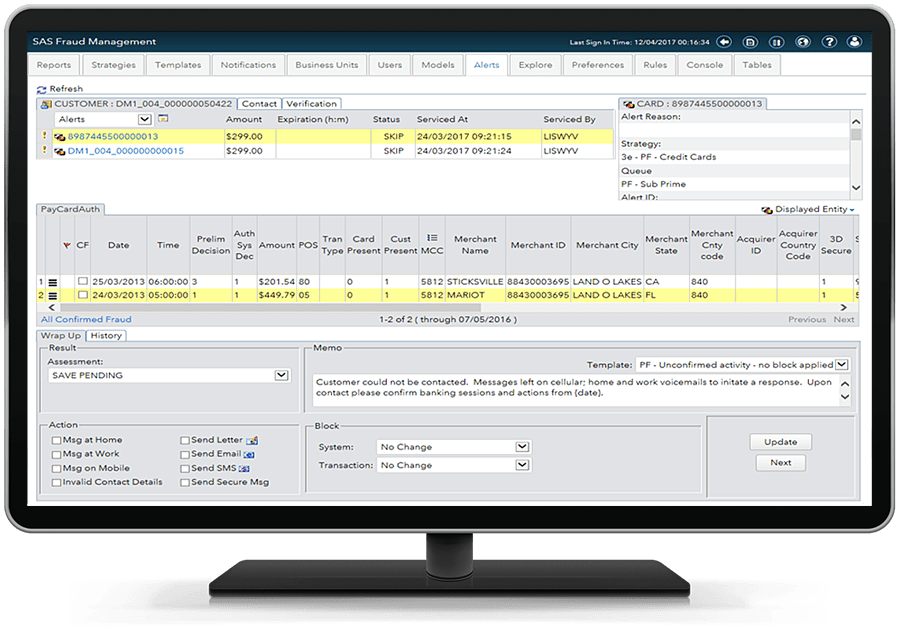Open the memo Template dropdown
The height and width of the screenshot is (629, 900).
coord(841,365)
